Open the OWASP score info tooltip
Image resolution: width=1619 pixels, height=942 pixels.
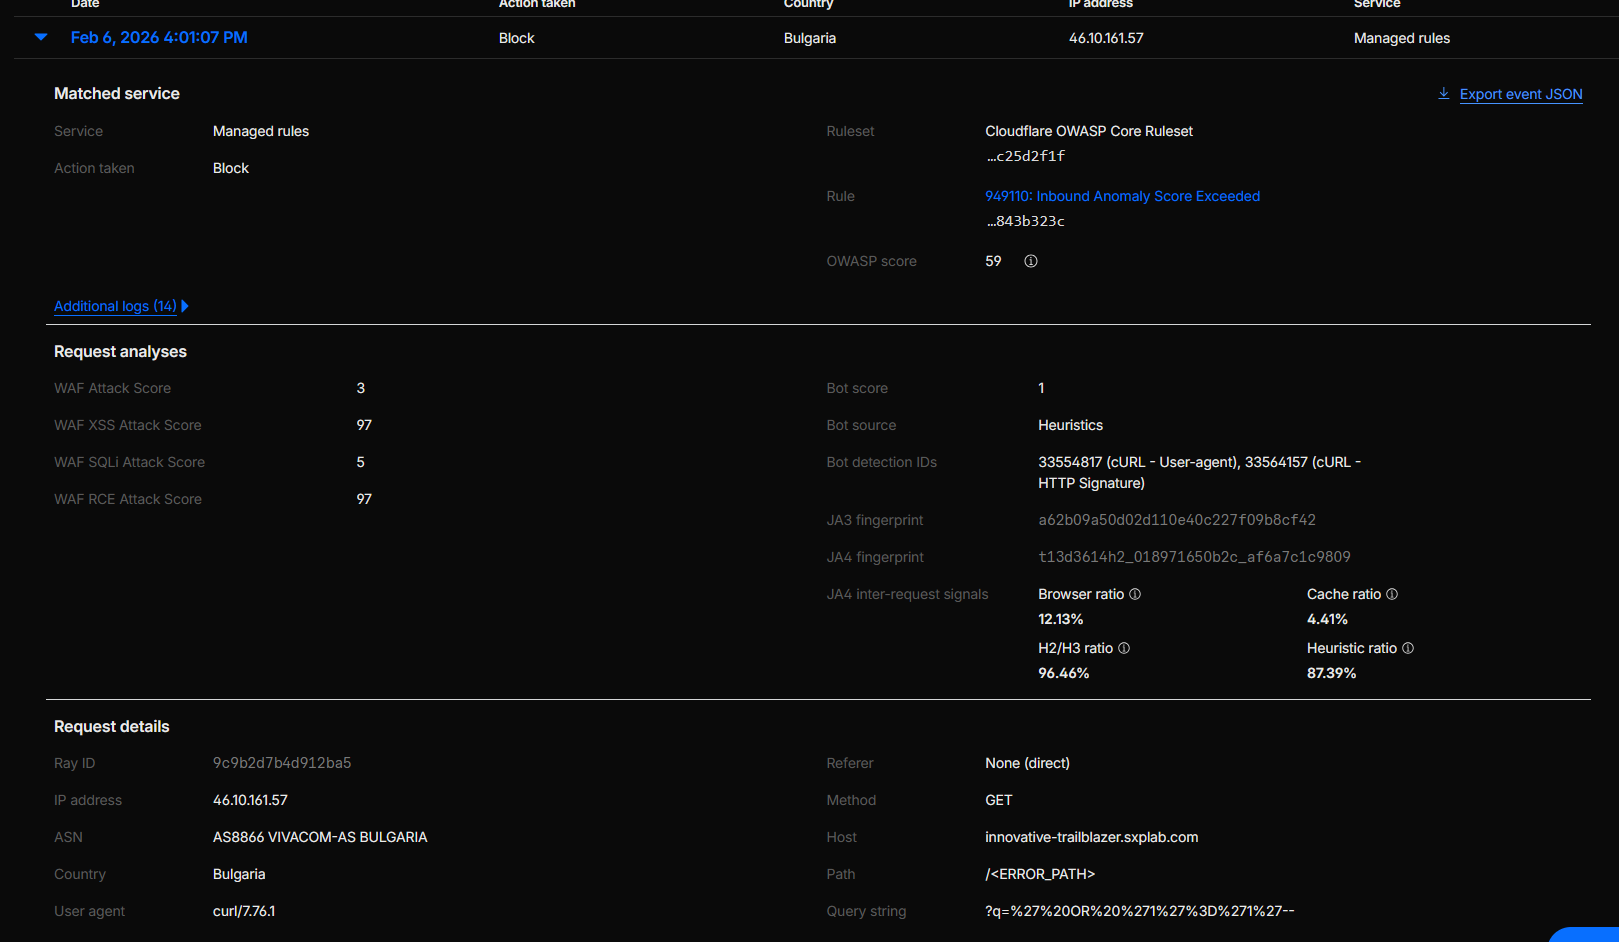point(1030,261)
